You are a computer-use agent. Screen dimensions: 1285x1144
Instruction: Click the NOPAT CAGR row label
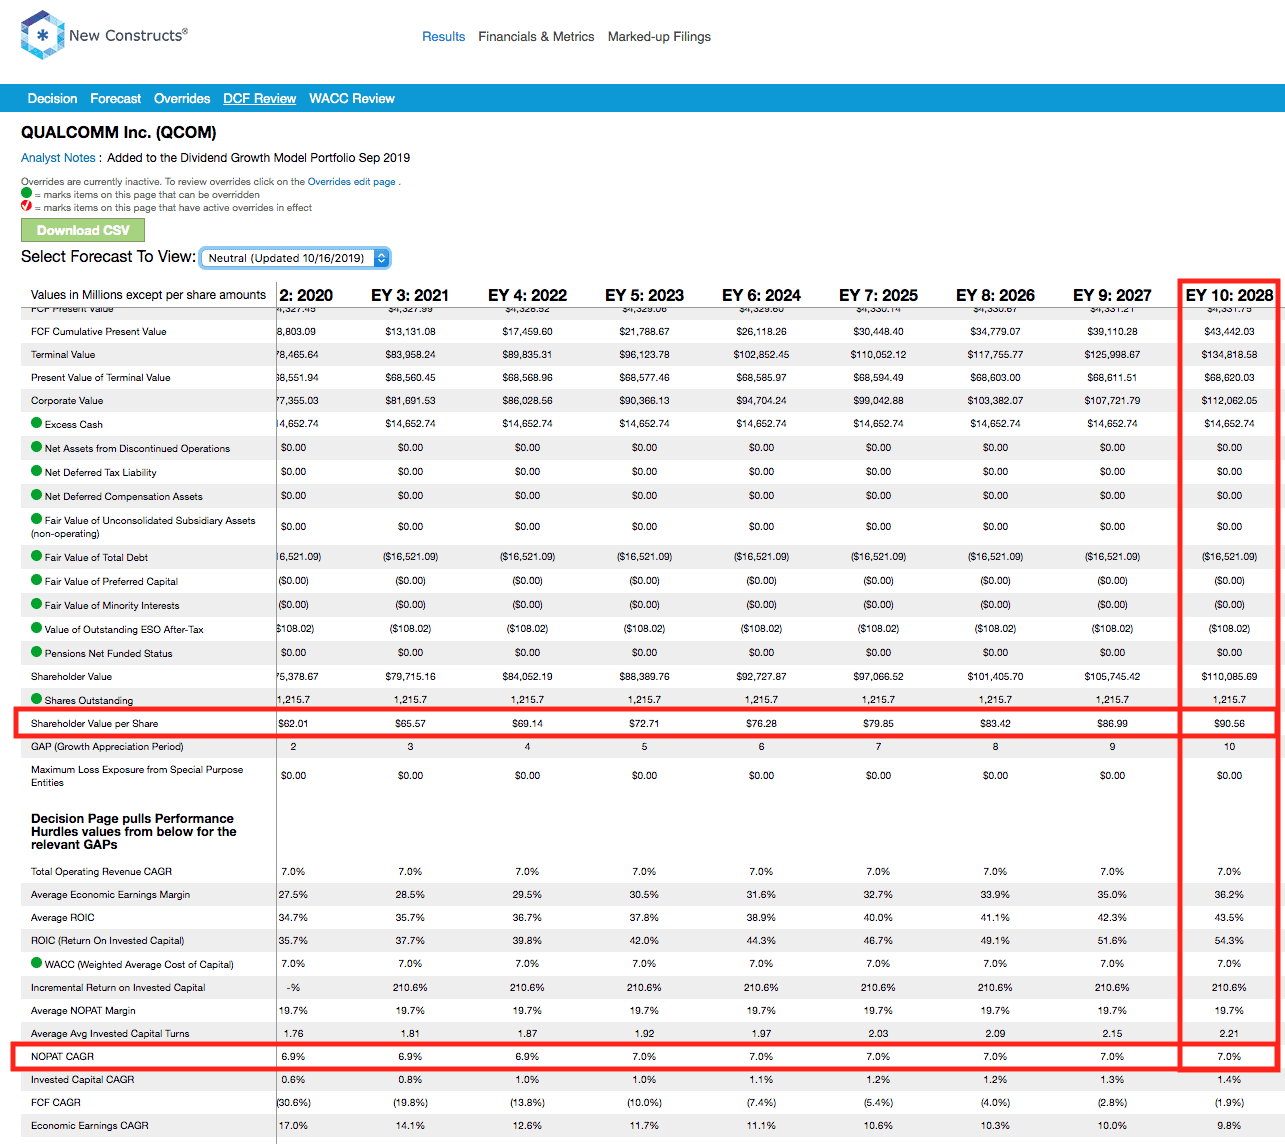point(62,1056)
